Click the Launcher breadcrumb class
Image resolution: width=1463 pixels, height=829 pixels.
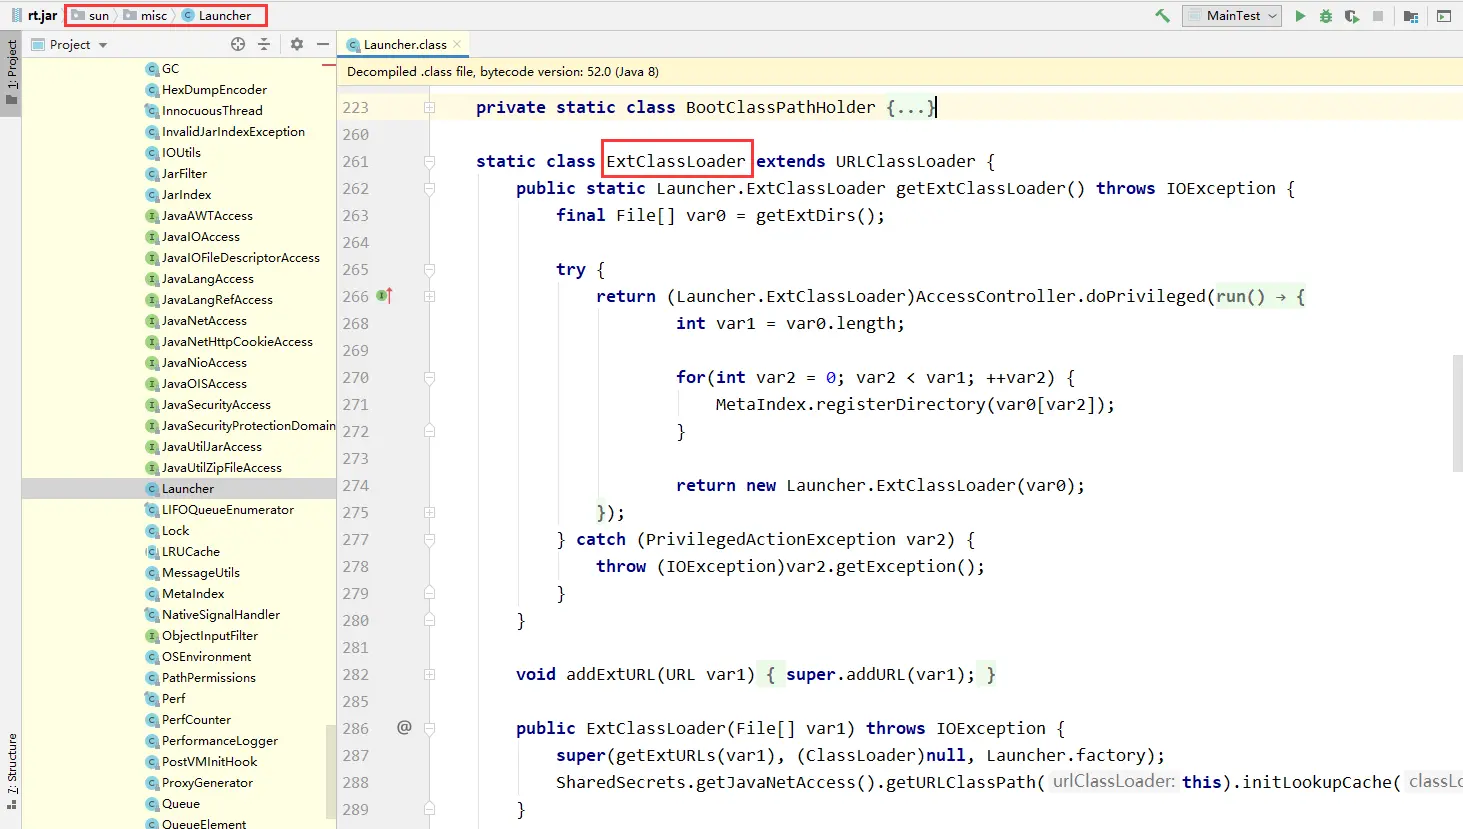(x=216, y=15)
